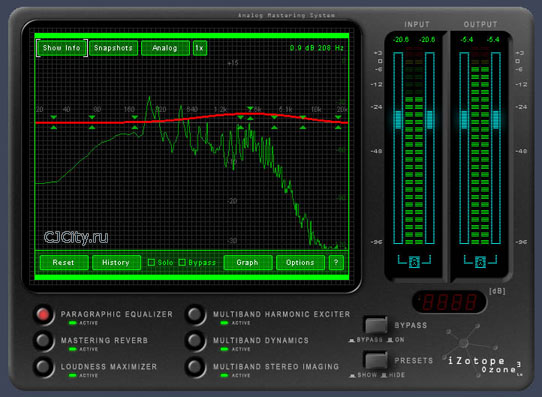The height and width of the screenshot is (397, 542).
Task: Toggle the input channel link lock icon
Action: coord(414,262)
